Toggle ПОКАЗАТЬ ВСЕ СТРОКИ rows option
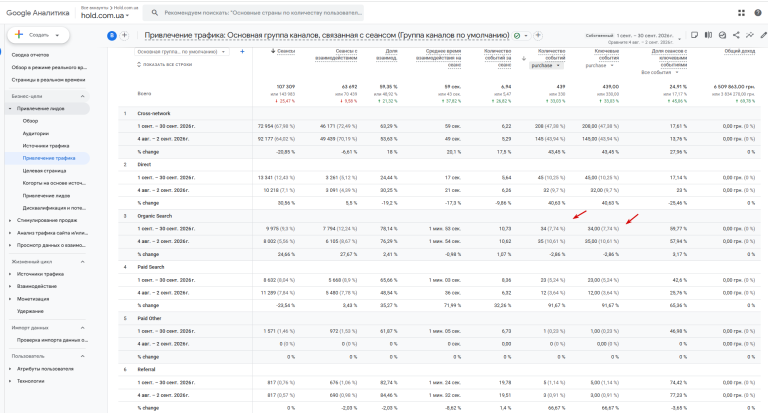 pyautogui.click(x=165, y=64)
